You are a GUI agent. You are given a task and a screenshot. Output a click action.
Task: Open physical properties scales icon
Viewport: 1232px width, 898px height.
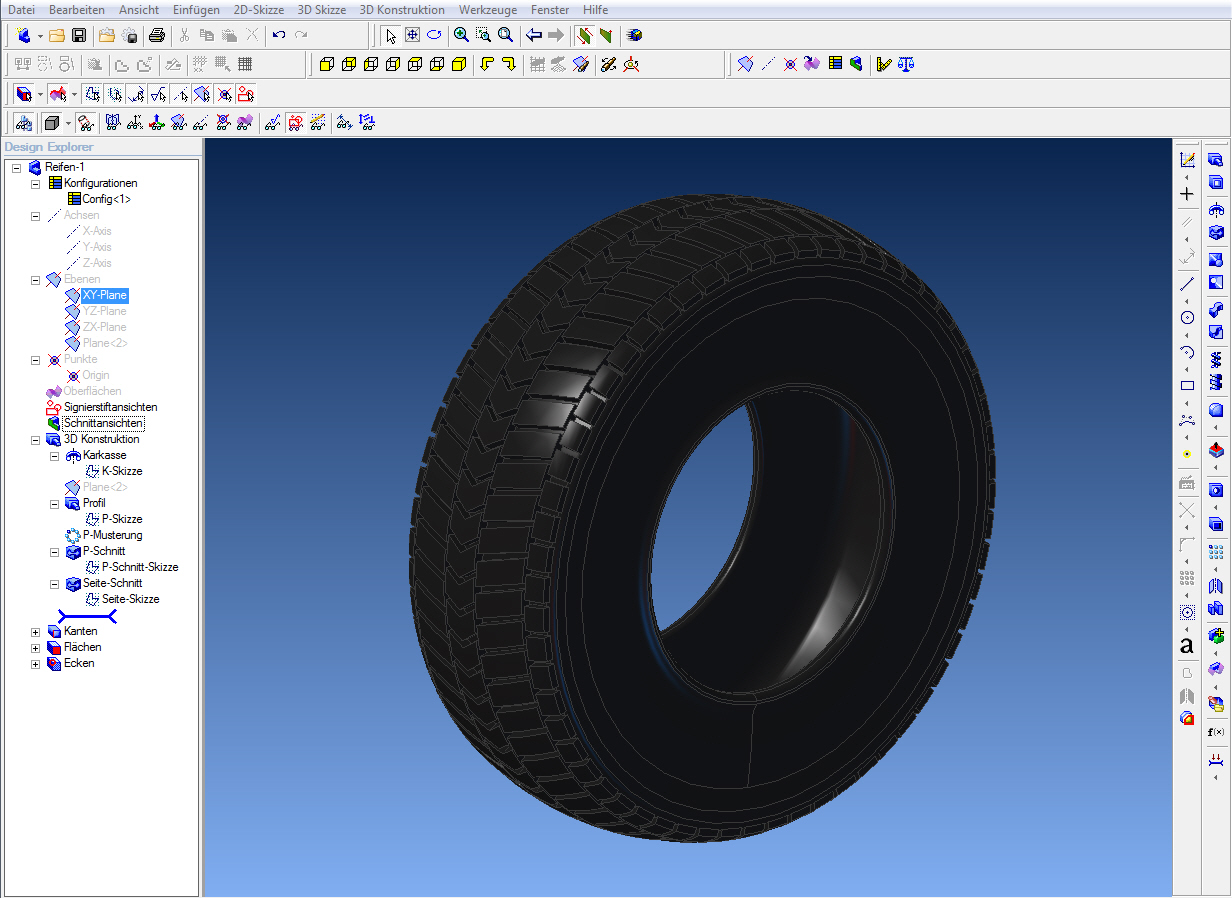click(x=906, y=64)
